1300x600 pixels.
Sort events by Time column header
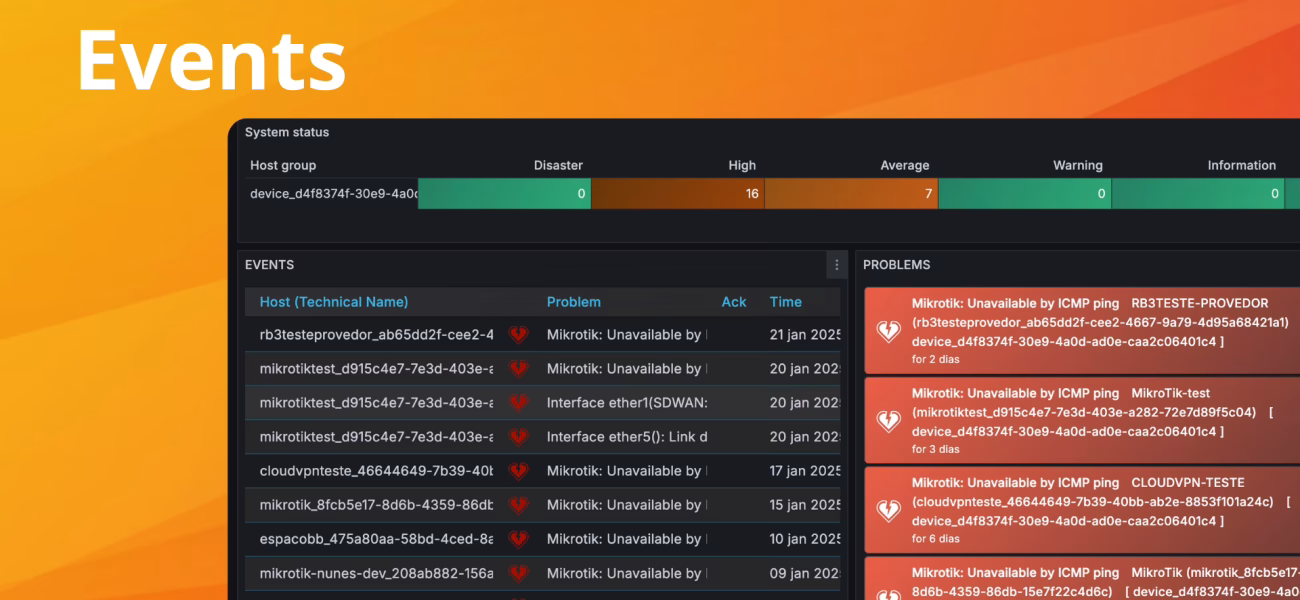pos(785,302)
